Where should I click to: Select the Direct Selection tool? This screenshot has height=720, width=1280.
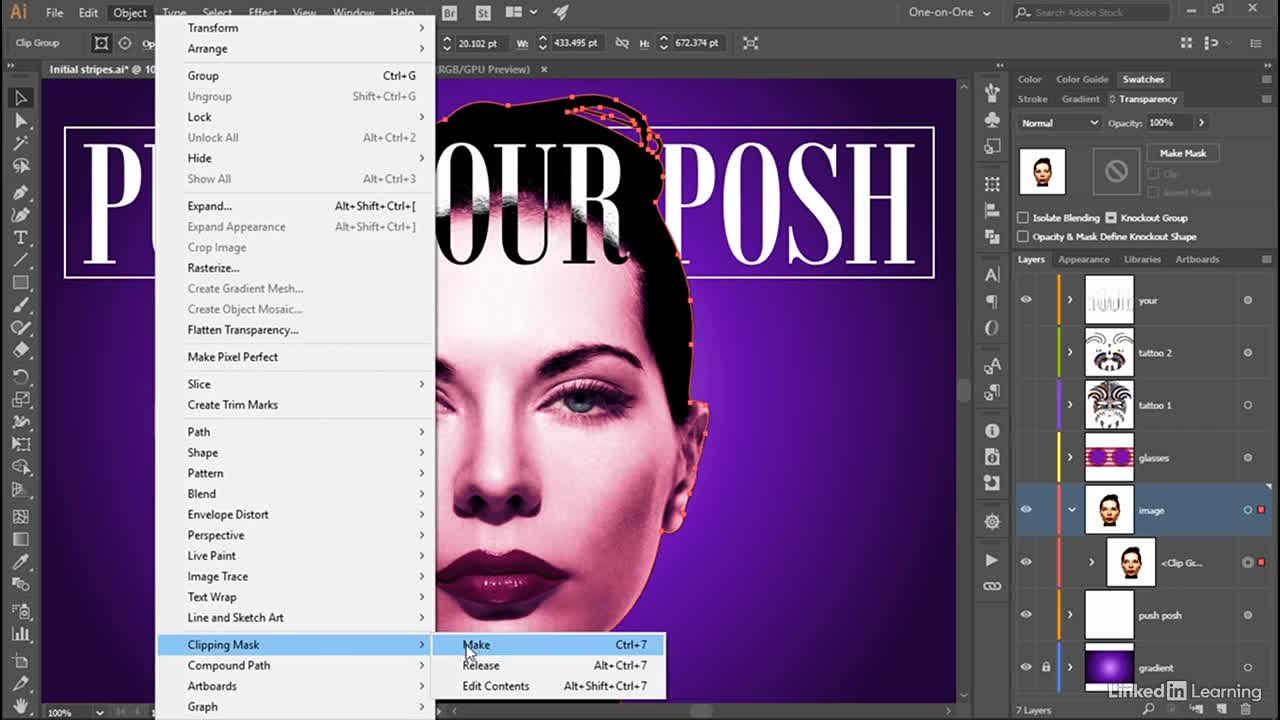point(21,121)
